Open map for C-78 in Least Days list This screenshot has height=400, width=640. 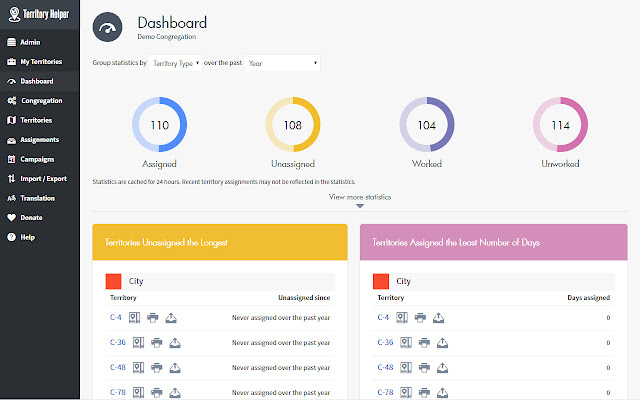pos(406,392)
